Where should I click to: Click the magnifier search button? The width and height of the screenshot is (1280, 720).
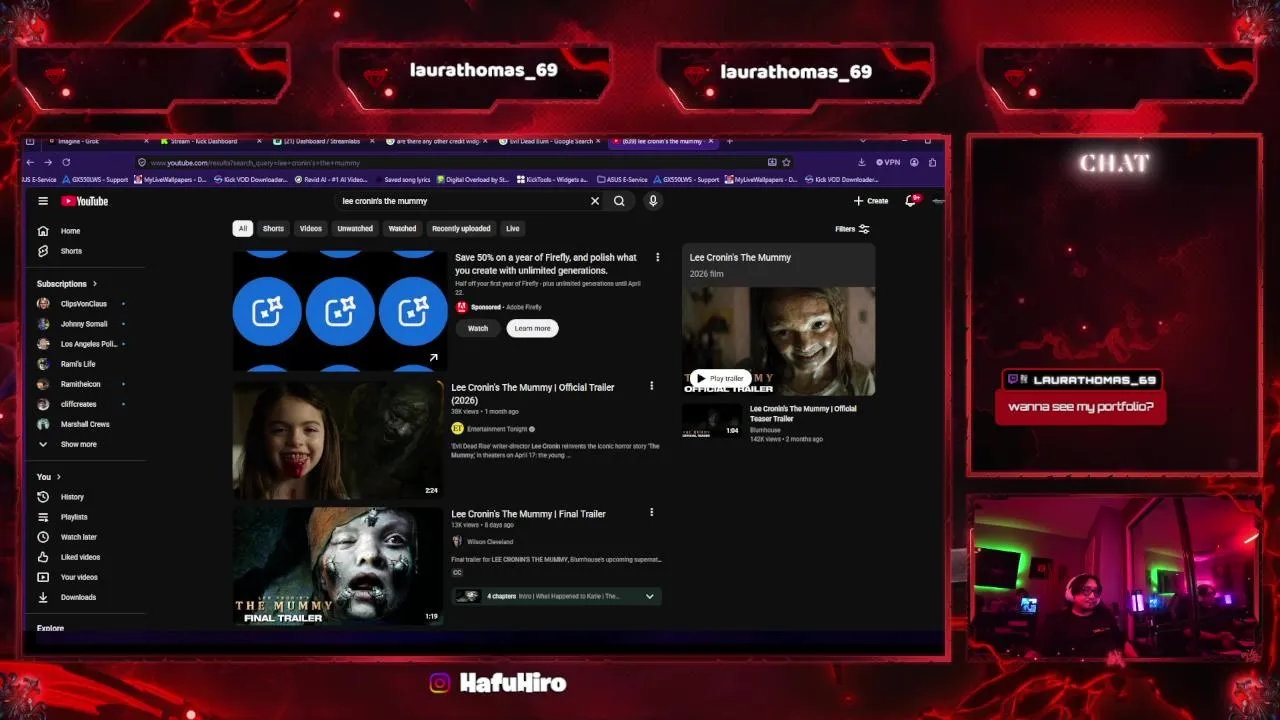[619, 201]
